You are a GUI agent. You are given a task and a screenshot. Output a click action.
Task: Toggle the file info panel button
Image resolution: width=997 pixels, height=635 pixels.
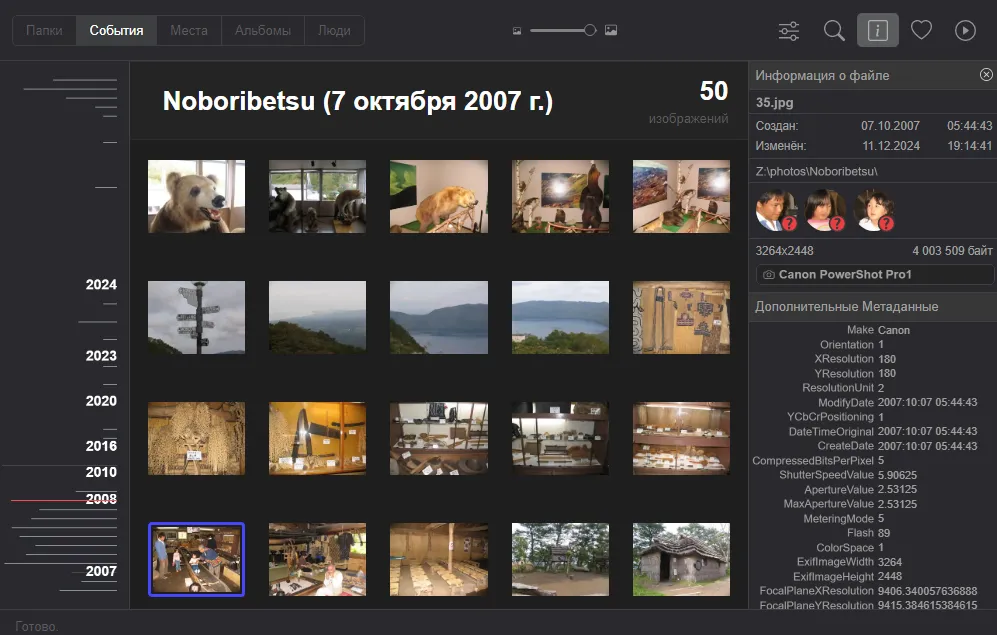tap(877, 31)
